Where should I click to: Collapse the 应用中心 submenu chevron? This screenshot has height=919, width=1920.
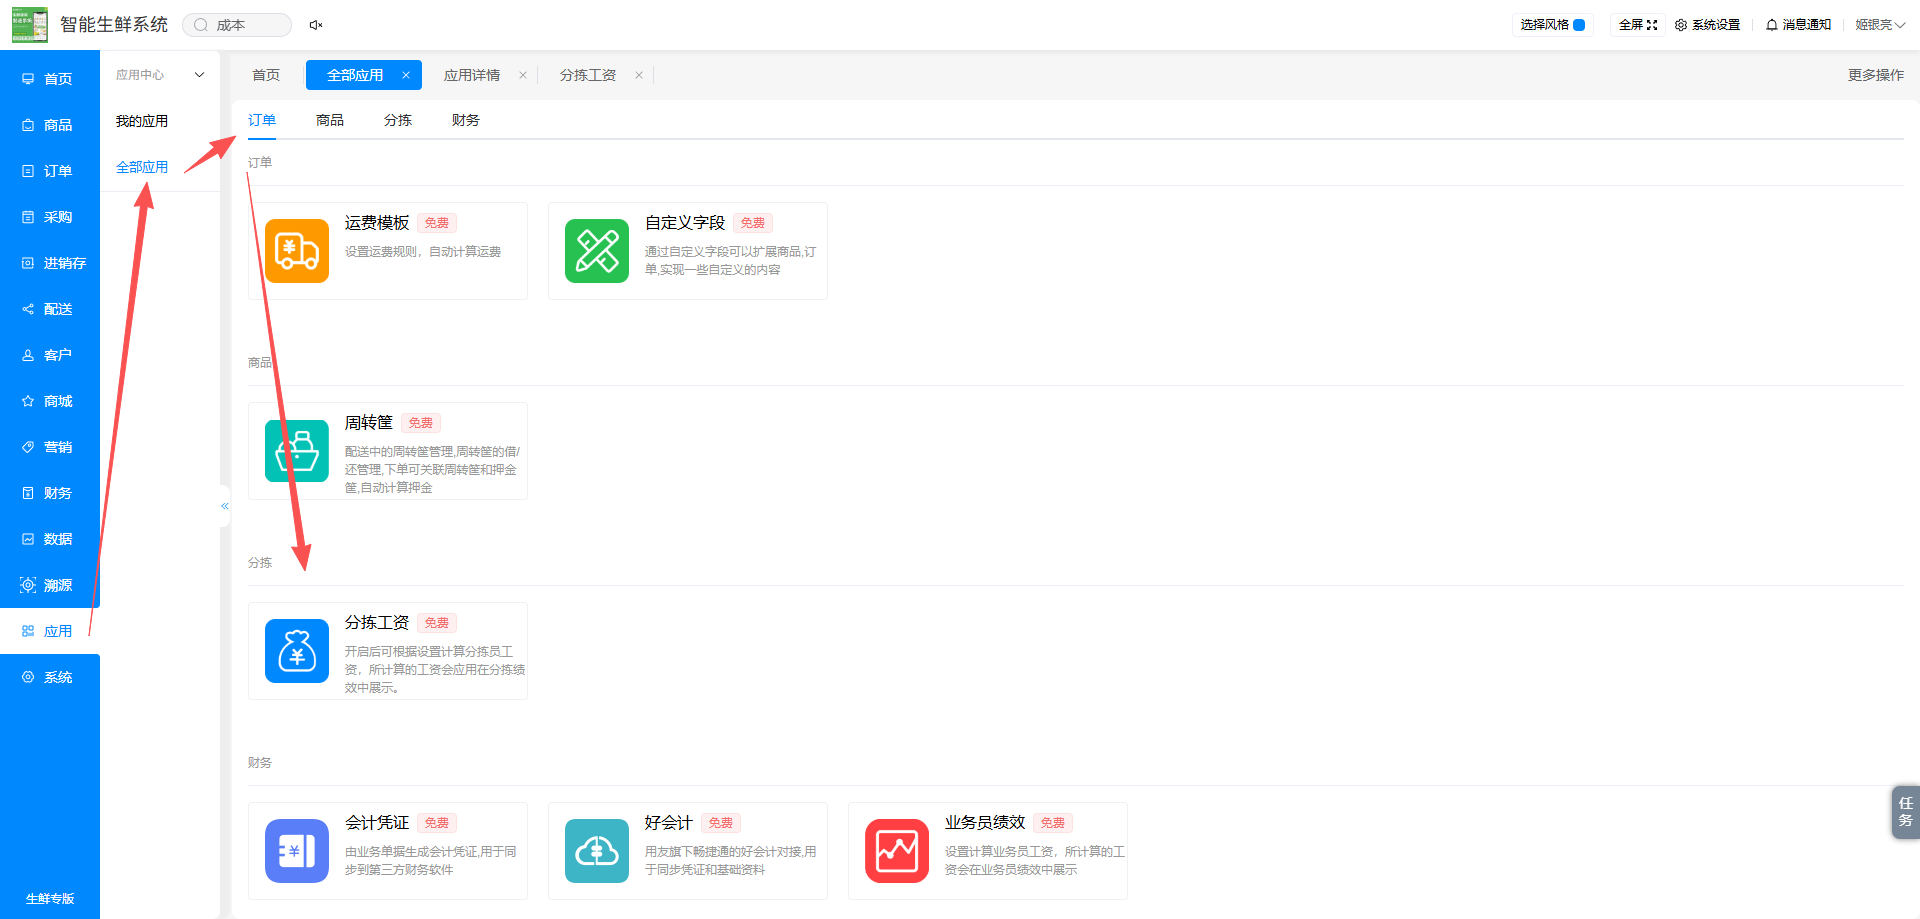[x=199, y=75]
